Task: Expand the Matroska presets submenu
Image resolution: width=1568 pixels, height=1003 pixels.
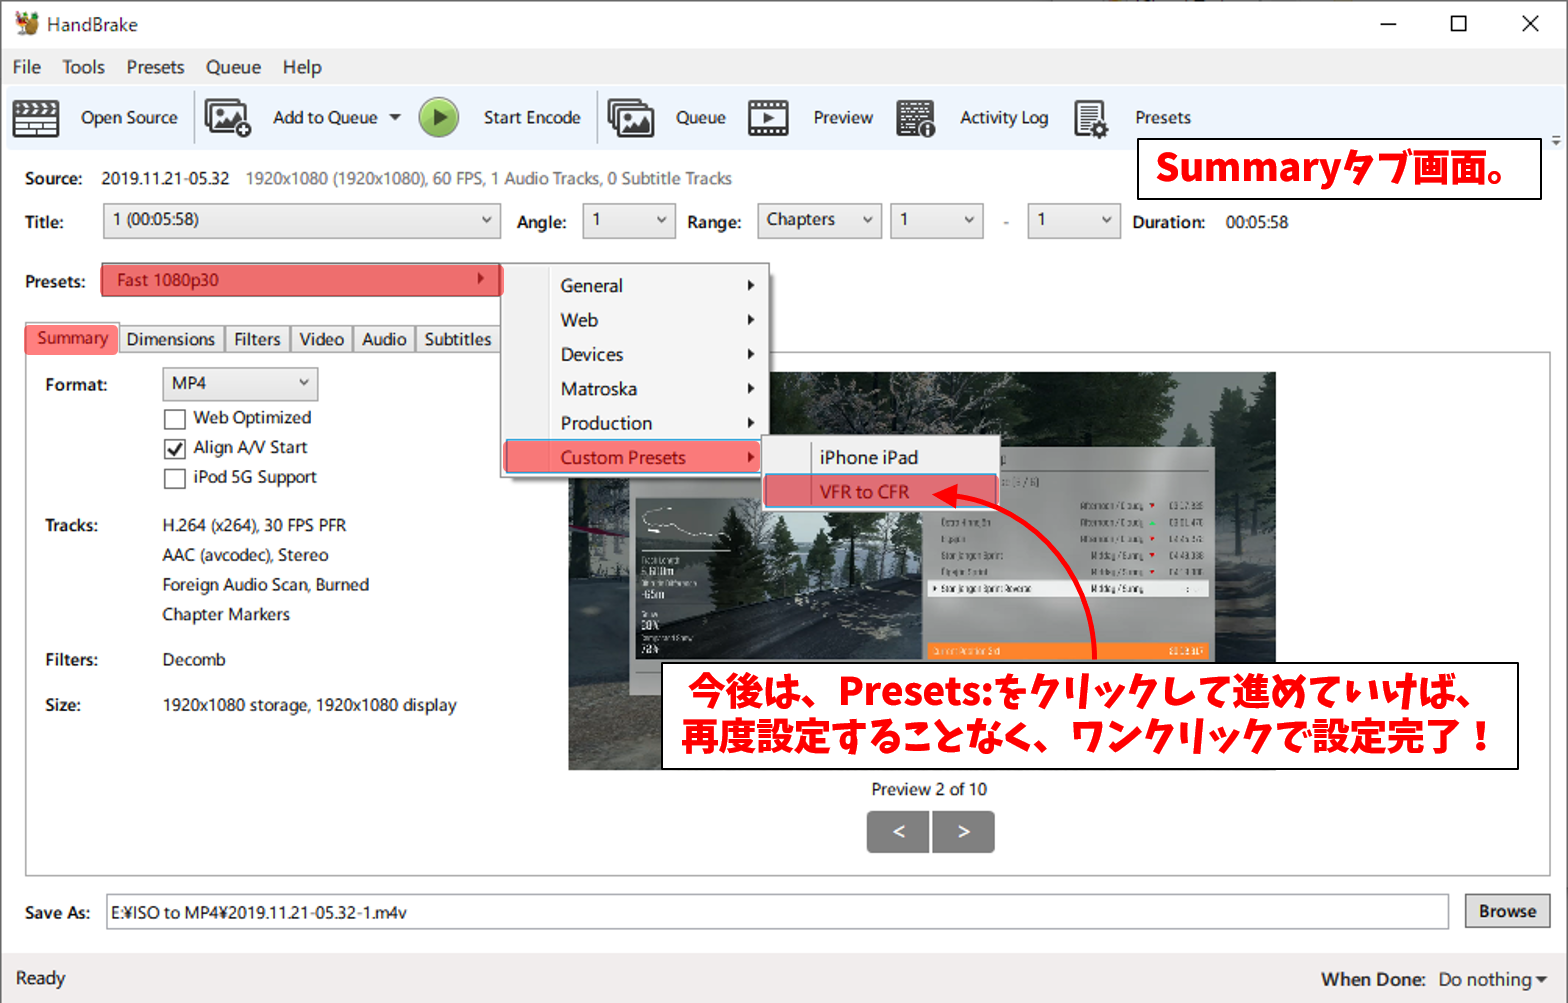Action: [x=634, y=389]
